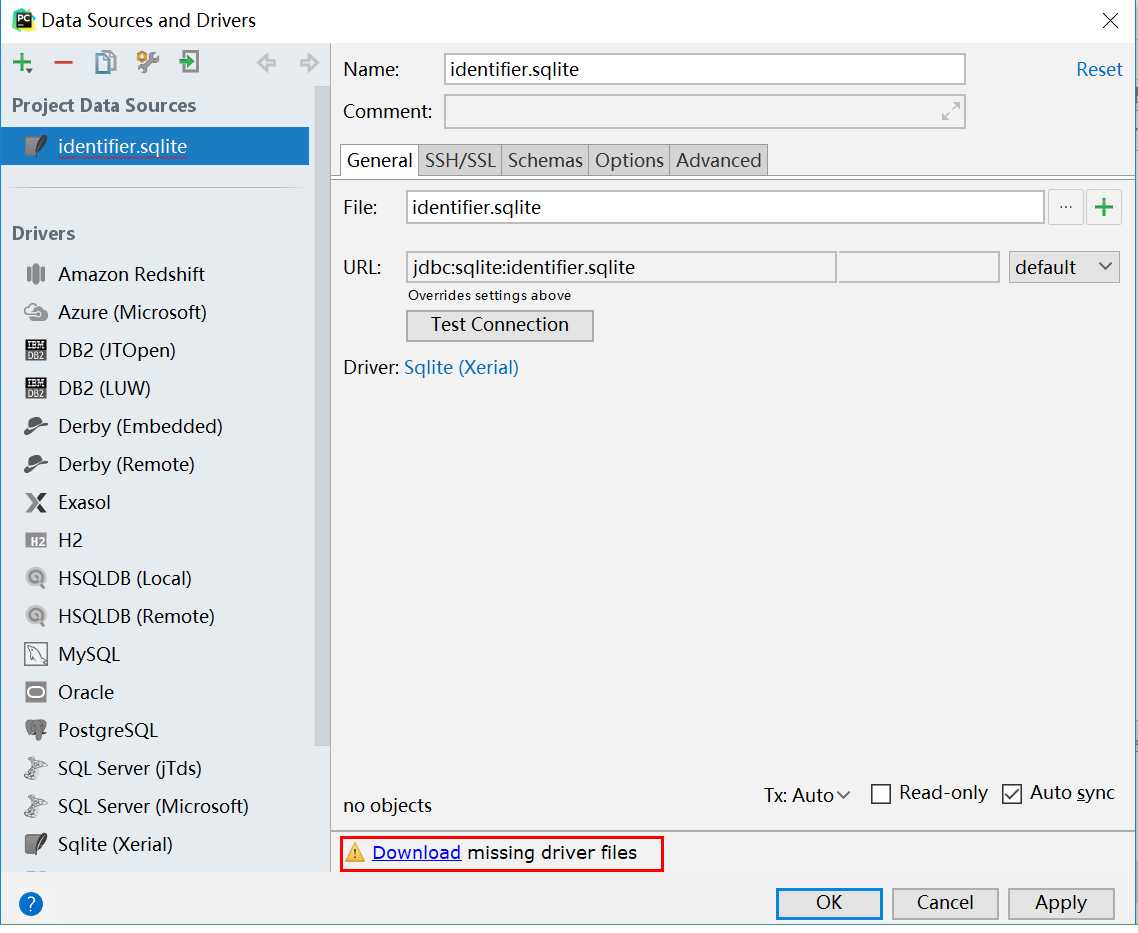Image resolution: width=1138 pixels, height=933 pixels.
Task: Browse for file with ellipsis button
Action: [1065, 207]
